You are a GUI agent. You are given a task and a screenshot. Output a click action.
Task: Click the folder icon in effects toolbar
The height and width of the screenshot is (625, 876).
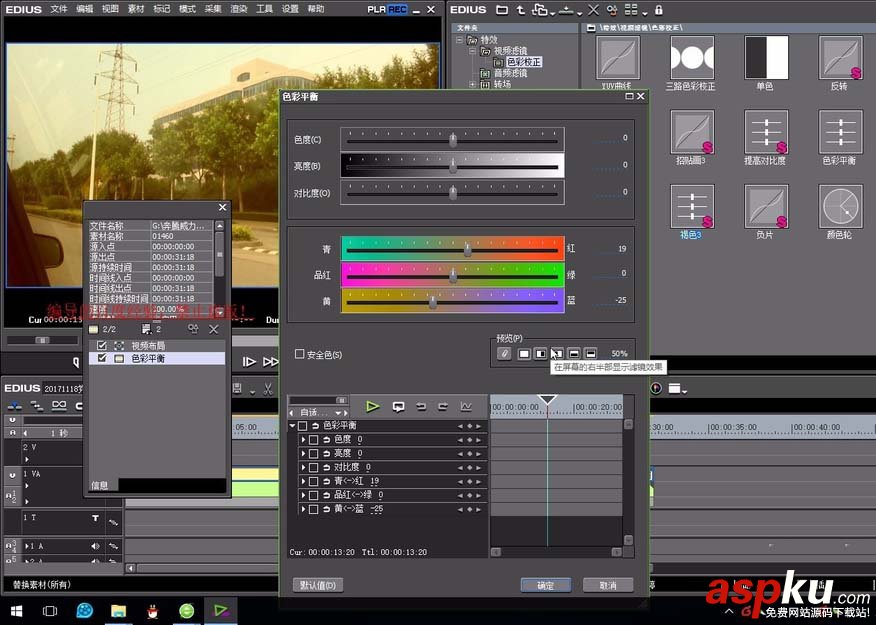502,9
